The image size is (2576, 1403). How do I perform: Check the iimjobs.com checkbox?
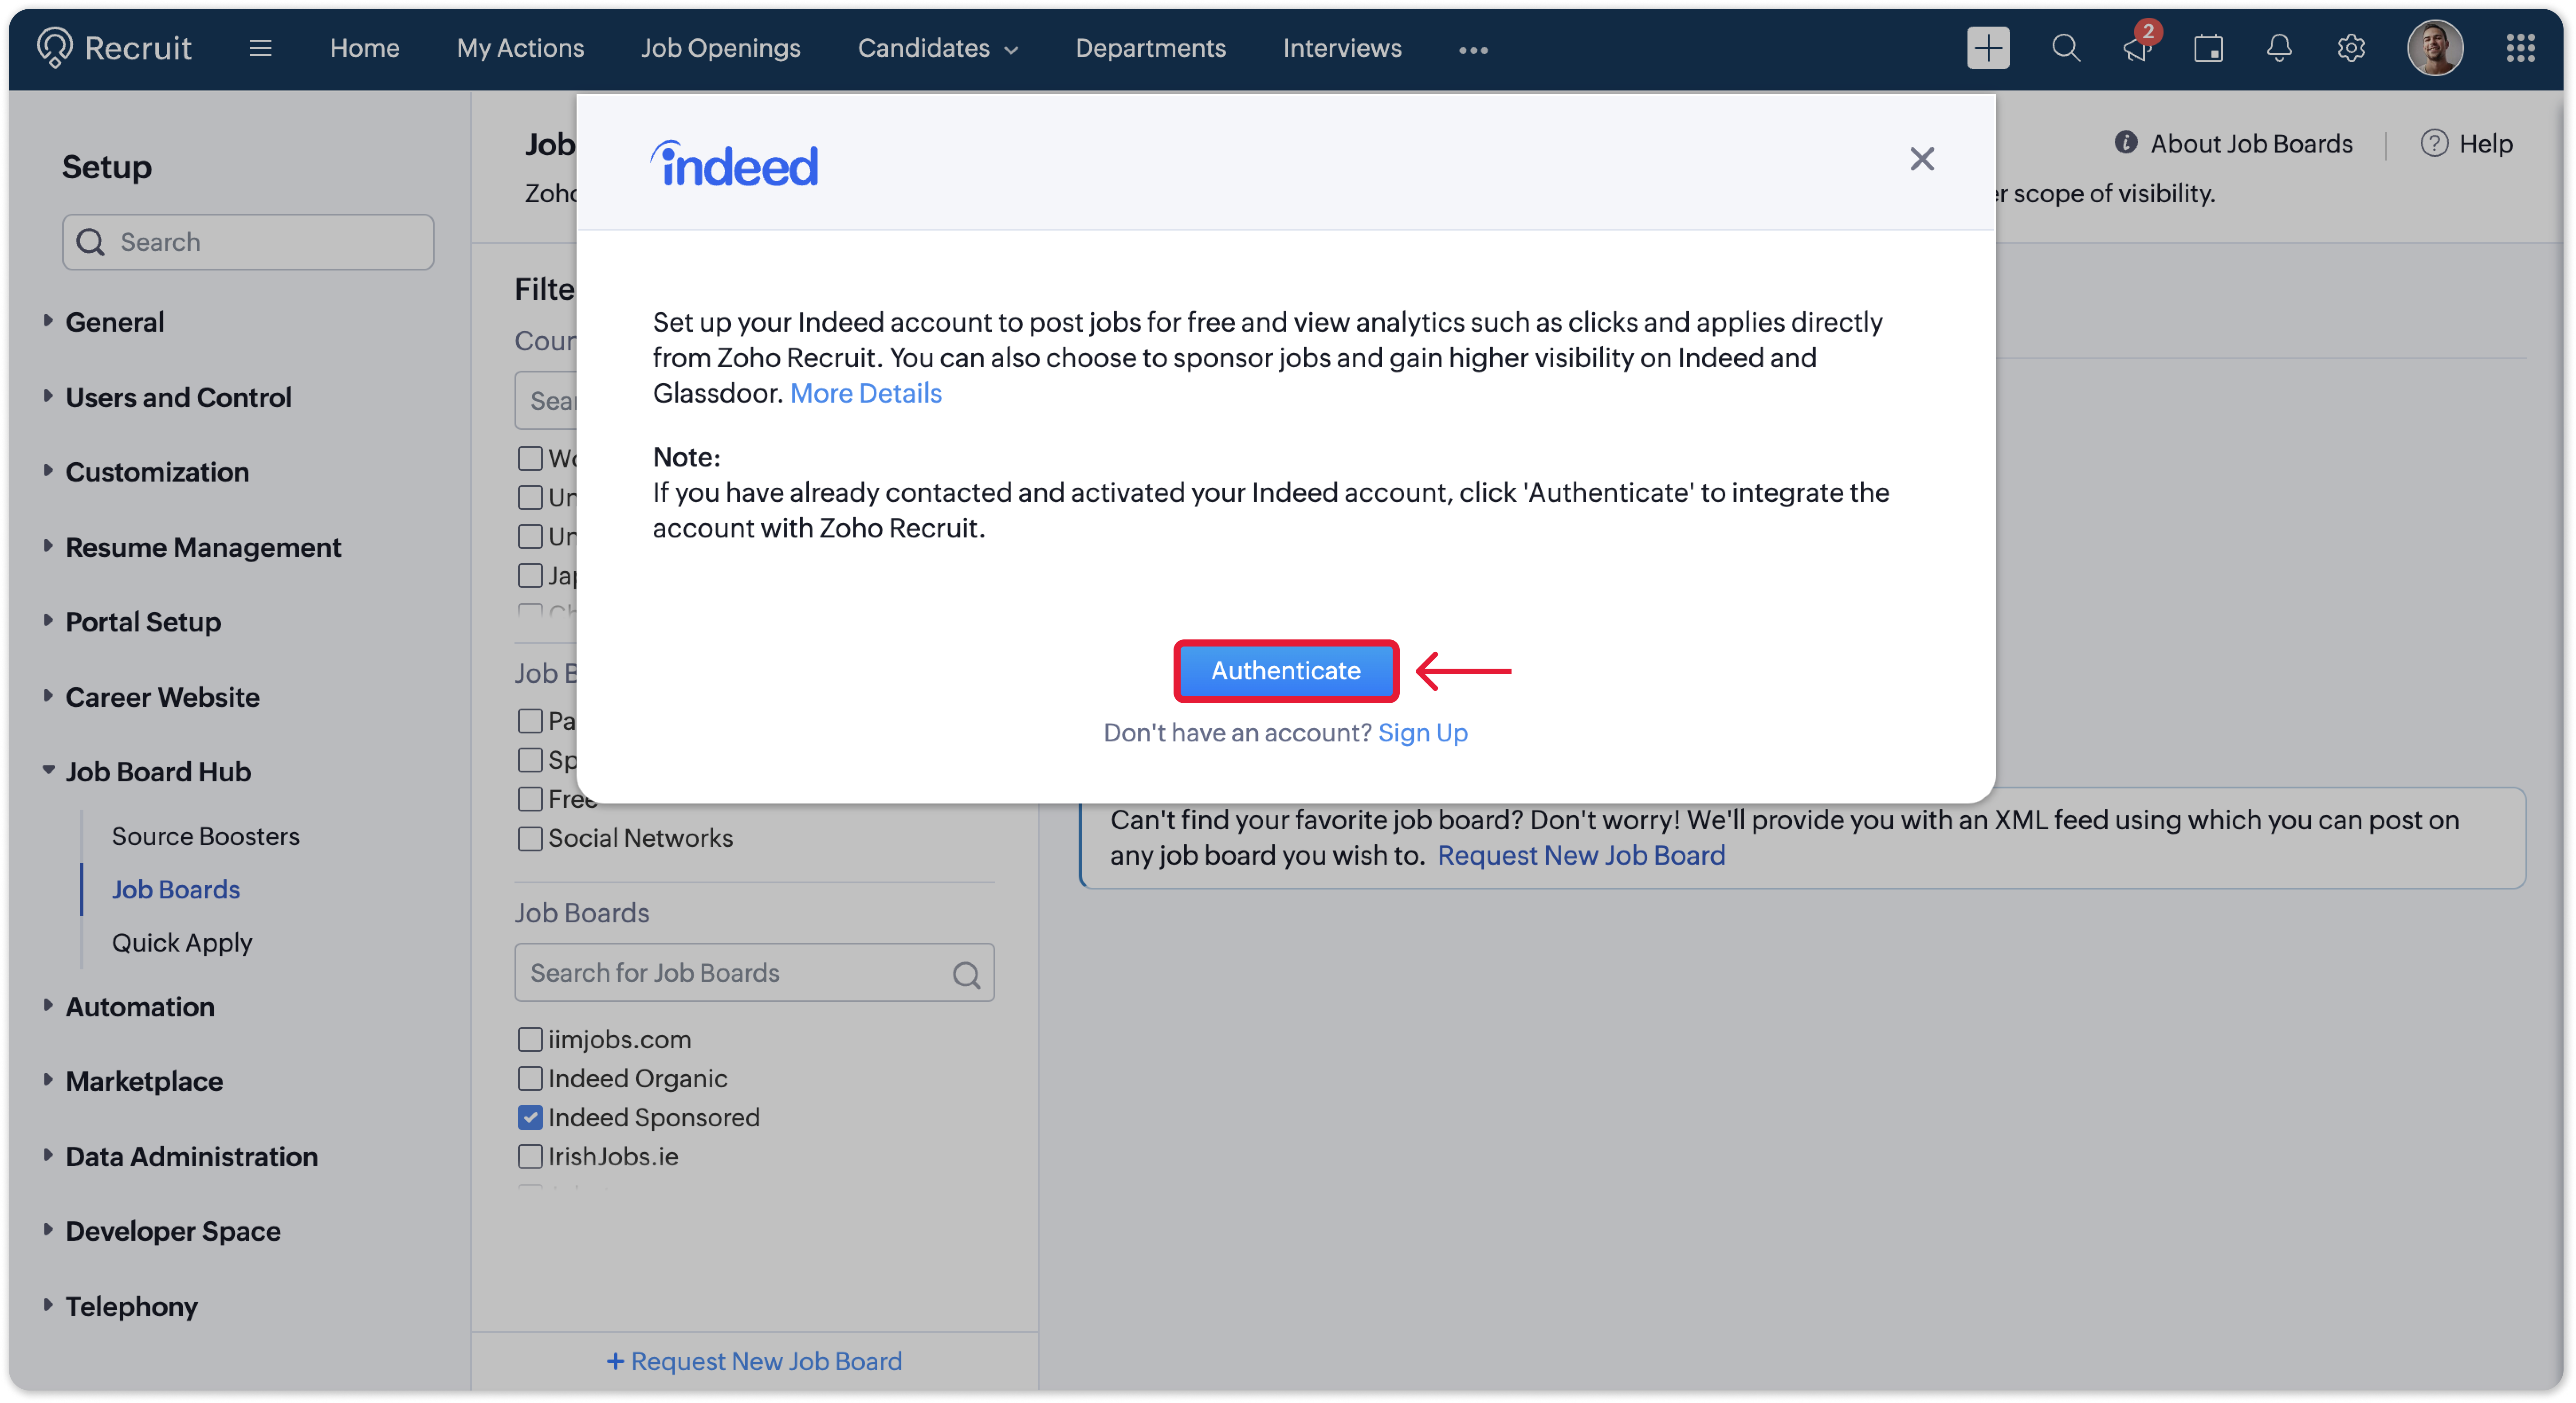pos(530,1039)
